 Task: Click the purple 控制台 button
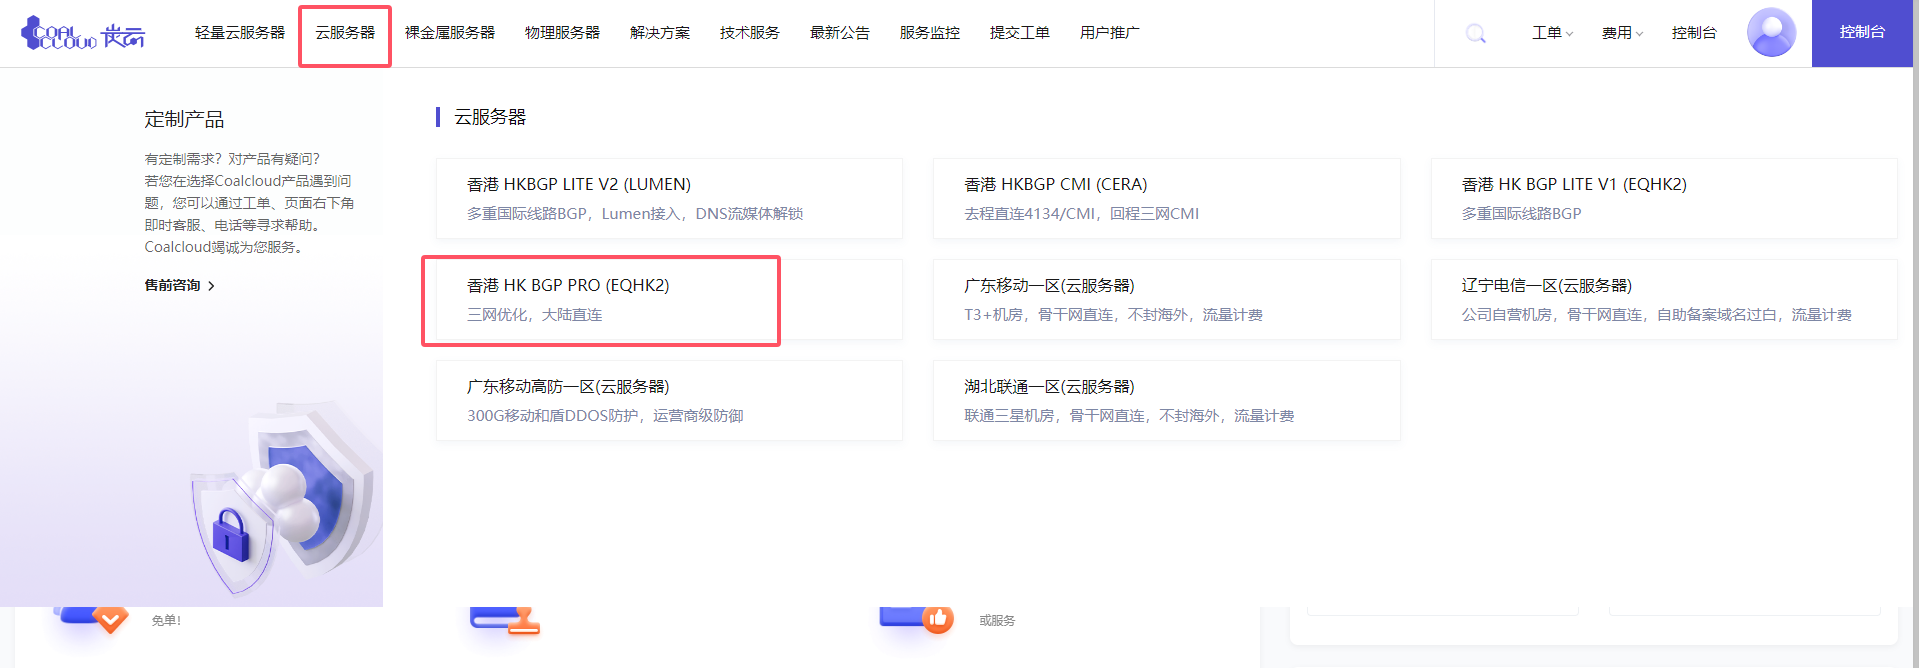[x=1861, y=33]
